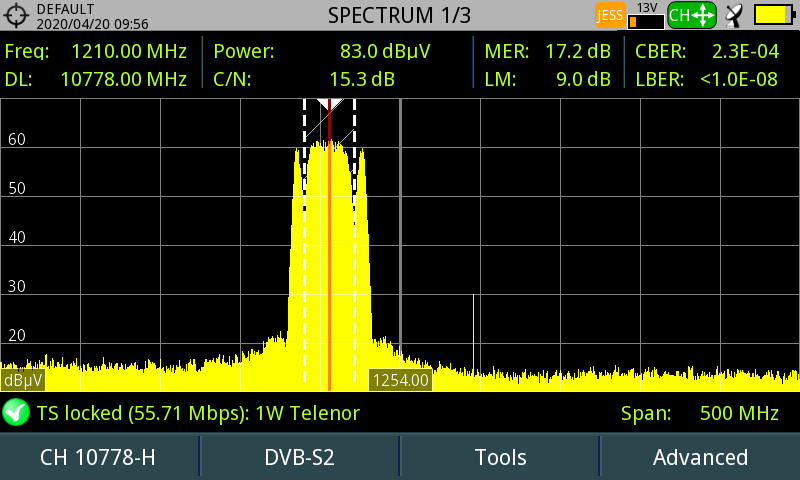Tap the LBER reading <1.0E-08
800x480 pixels.
tap(739, 79)
